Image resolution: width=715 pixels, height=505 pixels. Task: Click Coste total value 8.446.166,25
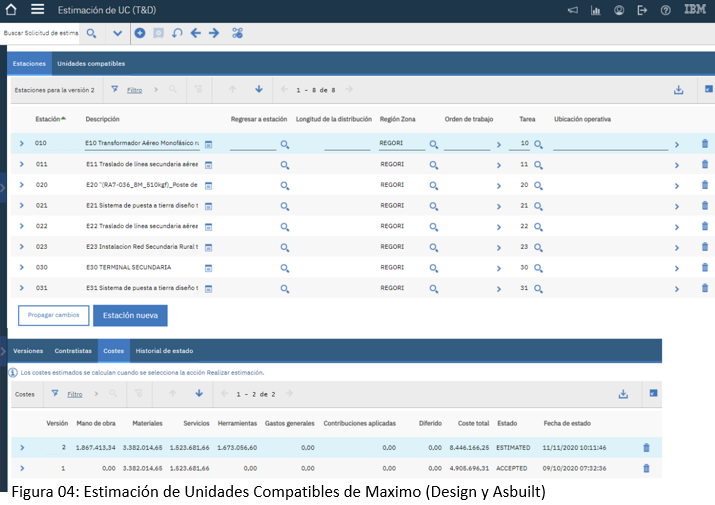469,448
